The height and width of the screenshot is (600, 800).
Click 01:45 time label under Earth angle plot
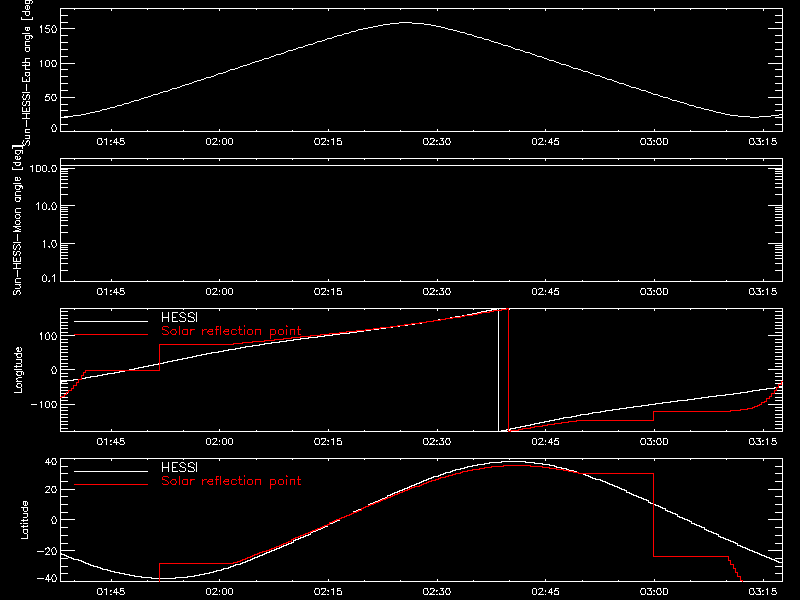pos(111,141)
